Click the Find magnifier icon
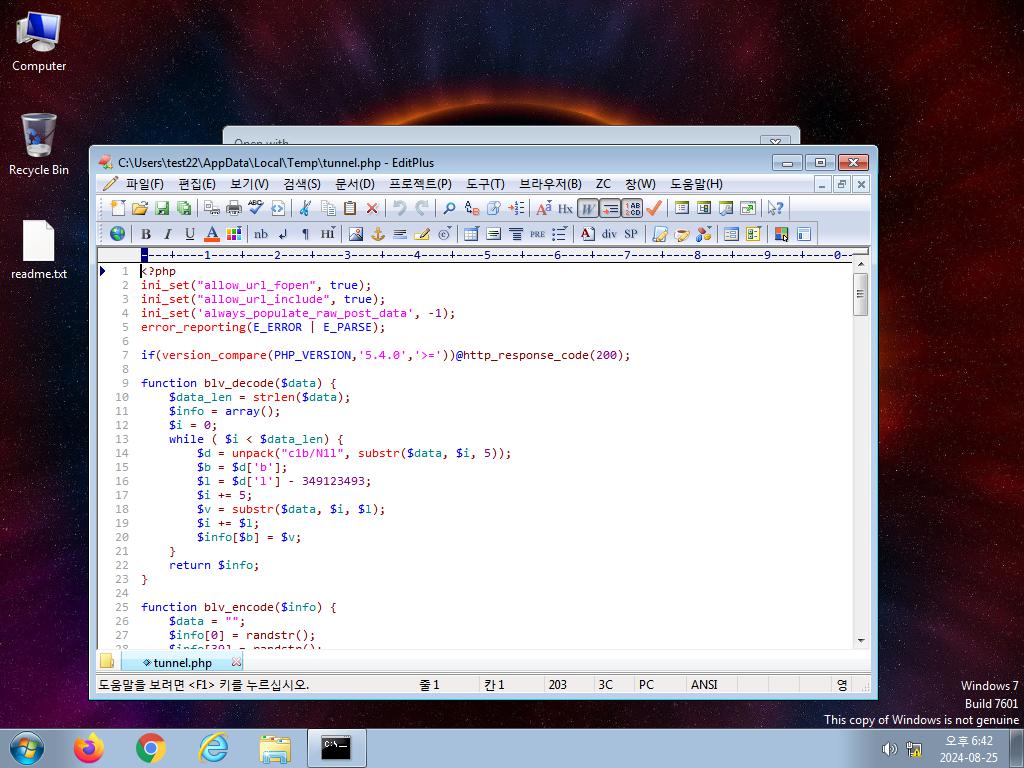Screen dimensions: 1024x768 pos(449,208)
